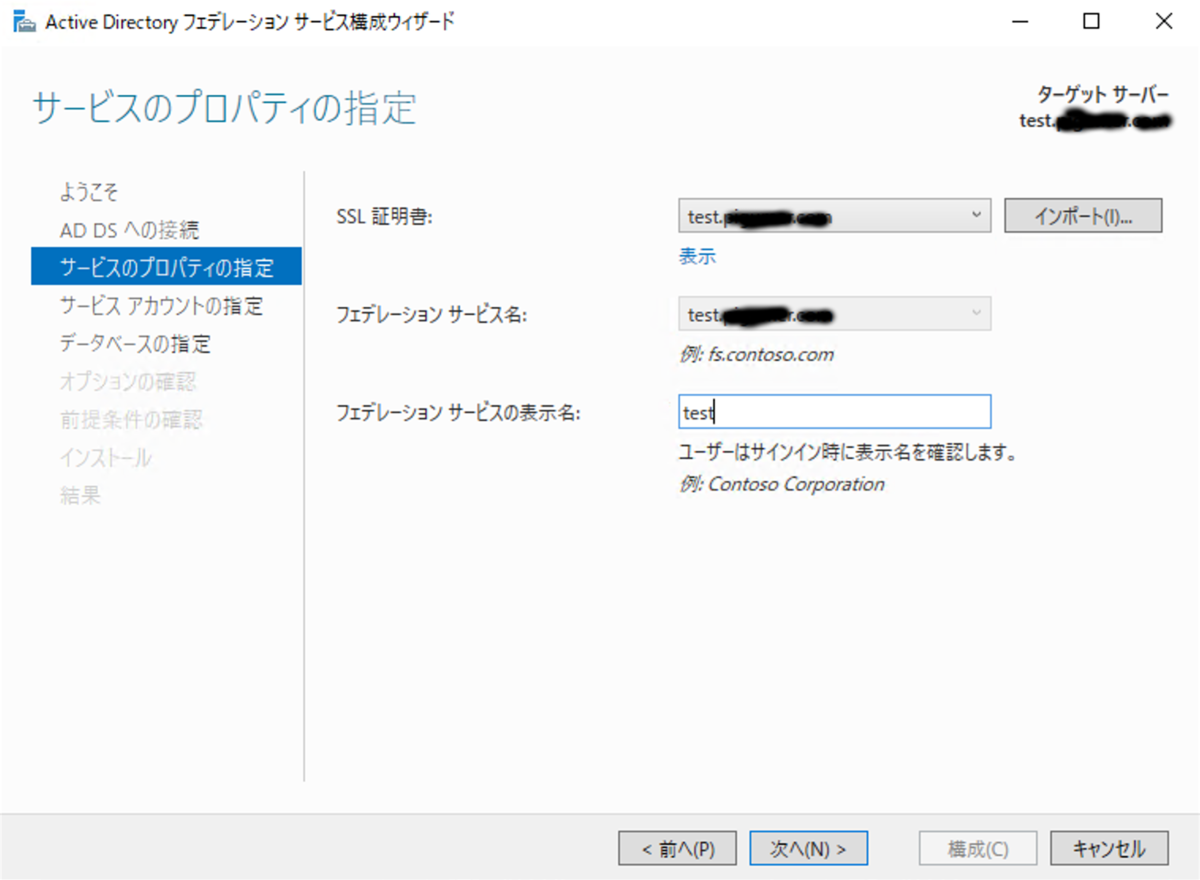Click the 次へ button to proceed
The height and width of the screenshot is (880, 1200).
[x=808, y=847]
